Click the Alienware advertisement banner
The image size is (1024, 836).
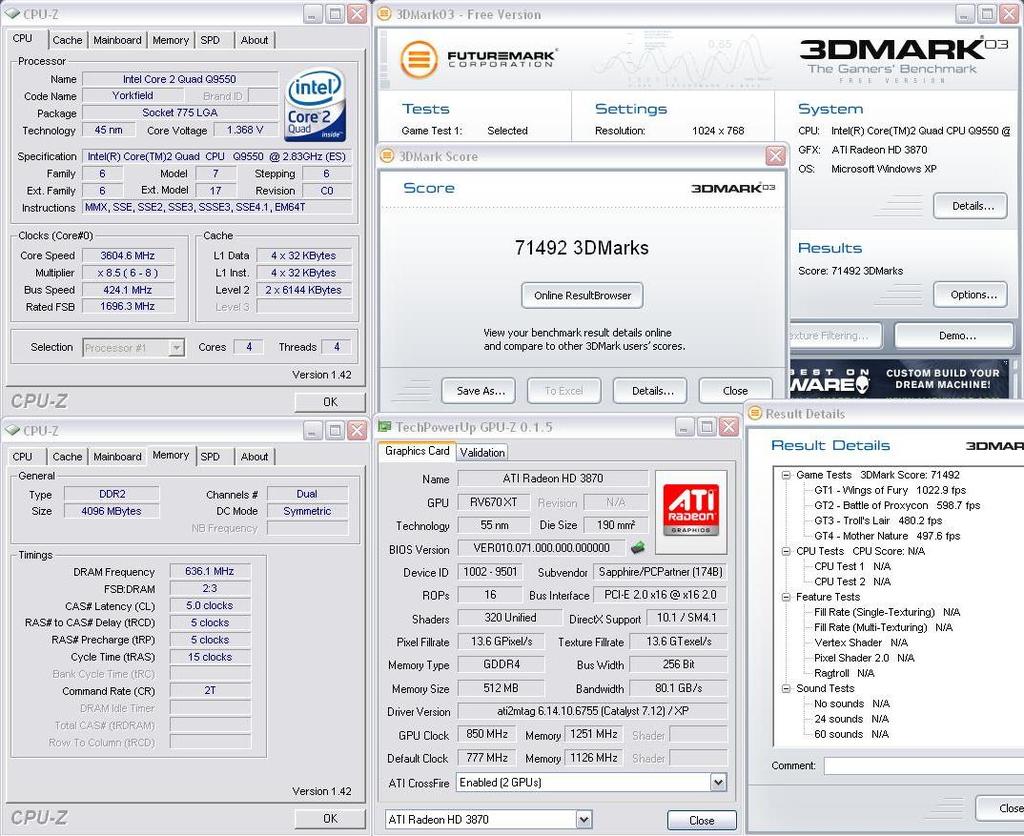coord(899,379)
